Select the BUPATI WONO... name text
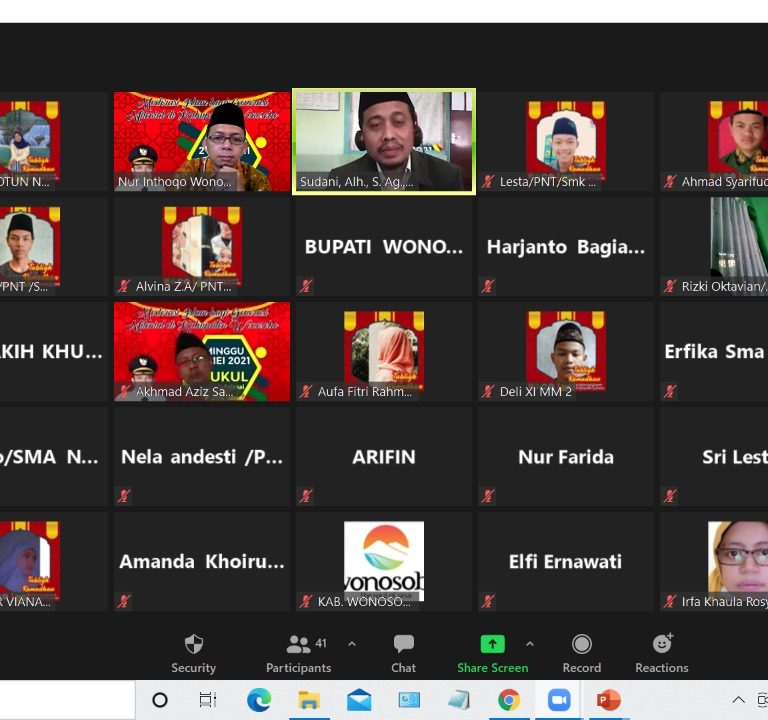 point(384,247)
